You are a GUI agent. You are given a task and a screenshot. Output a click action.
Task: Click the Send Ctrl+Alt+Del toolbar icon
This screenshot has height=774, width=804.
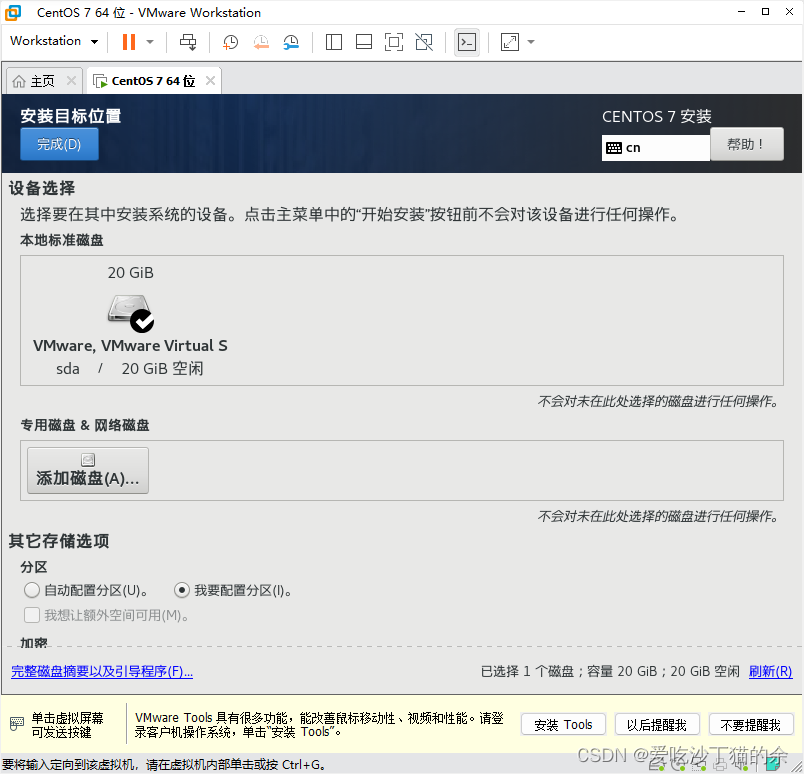click(188, 42)
